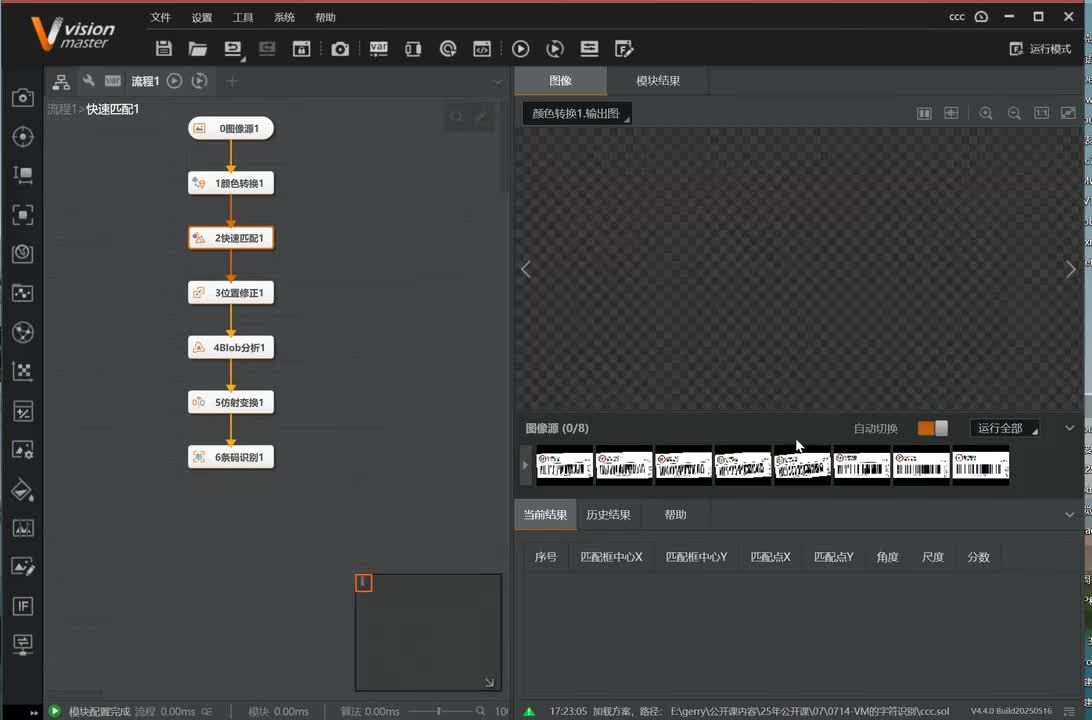The width and height of the screenshot is (1092, 720).
Task: Show next image with right arrow
Action: click(1070, 269)
